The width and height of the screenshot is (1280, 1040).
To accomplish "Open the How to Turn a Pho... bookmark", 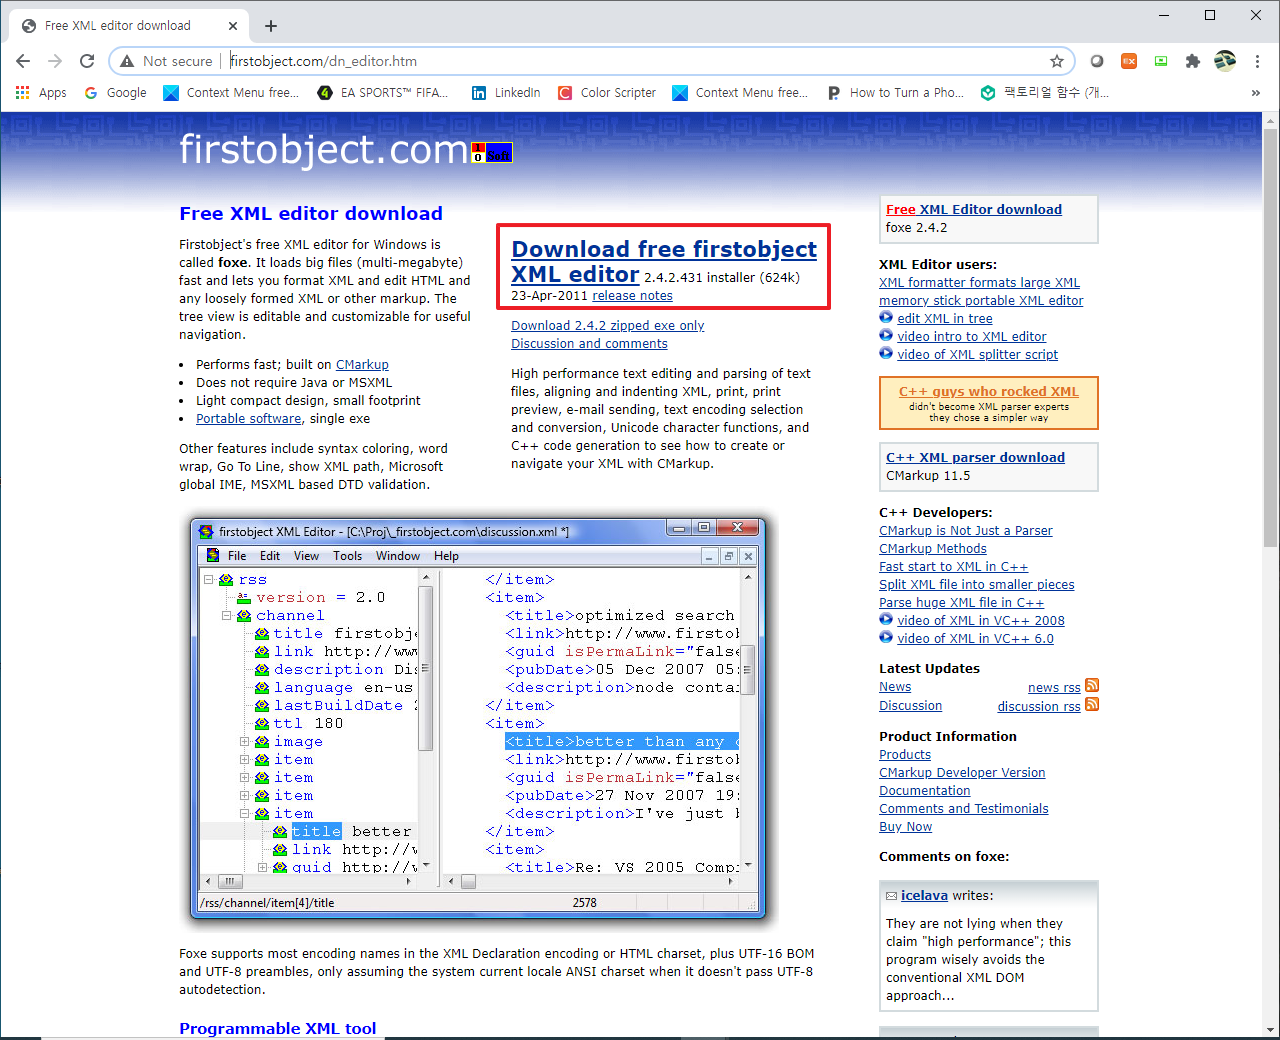I will pos(895,93).
